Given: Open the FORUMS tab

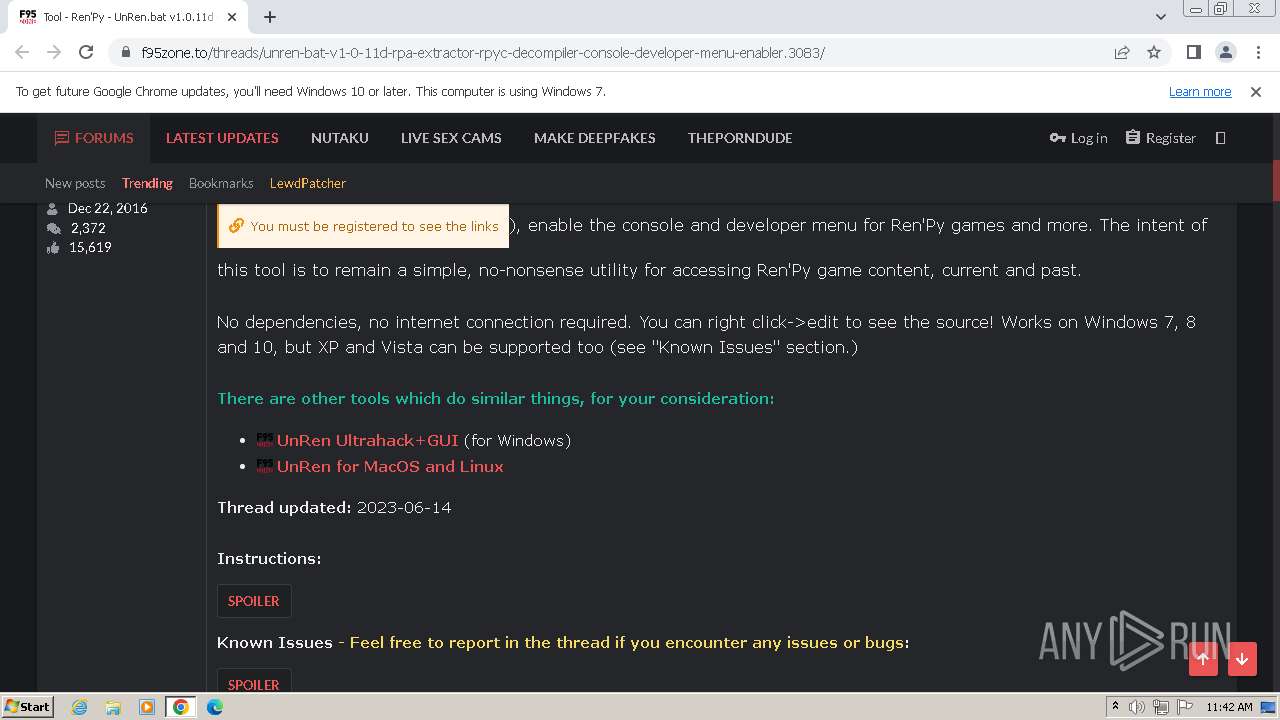Looking at the screenshot, I should pyautogui.click(x=94, y=138).
